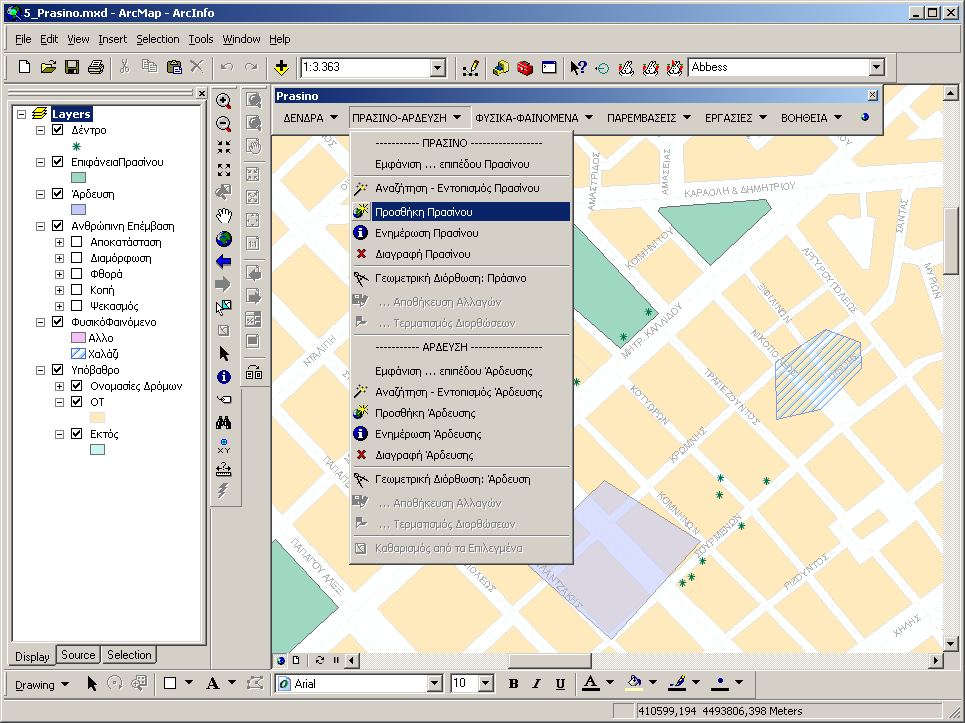Click the Εκτός light blue swatch
Screen dimensions: 965x723
click(x=97, y=450)
